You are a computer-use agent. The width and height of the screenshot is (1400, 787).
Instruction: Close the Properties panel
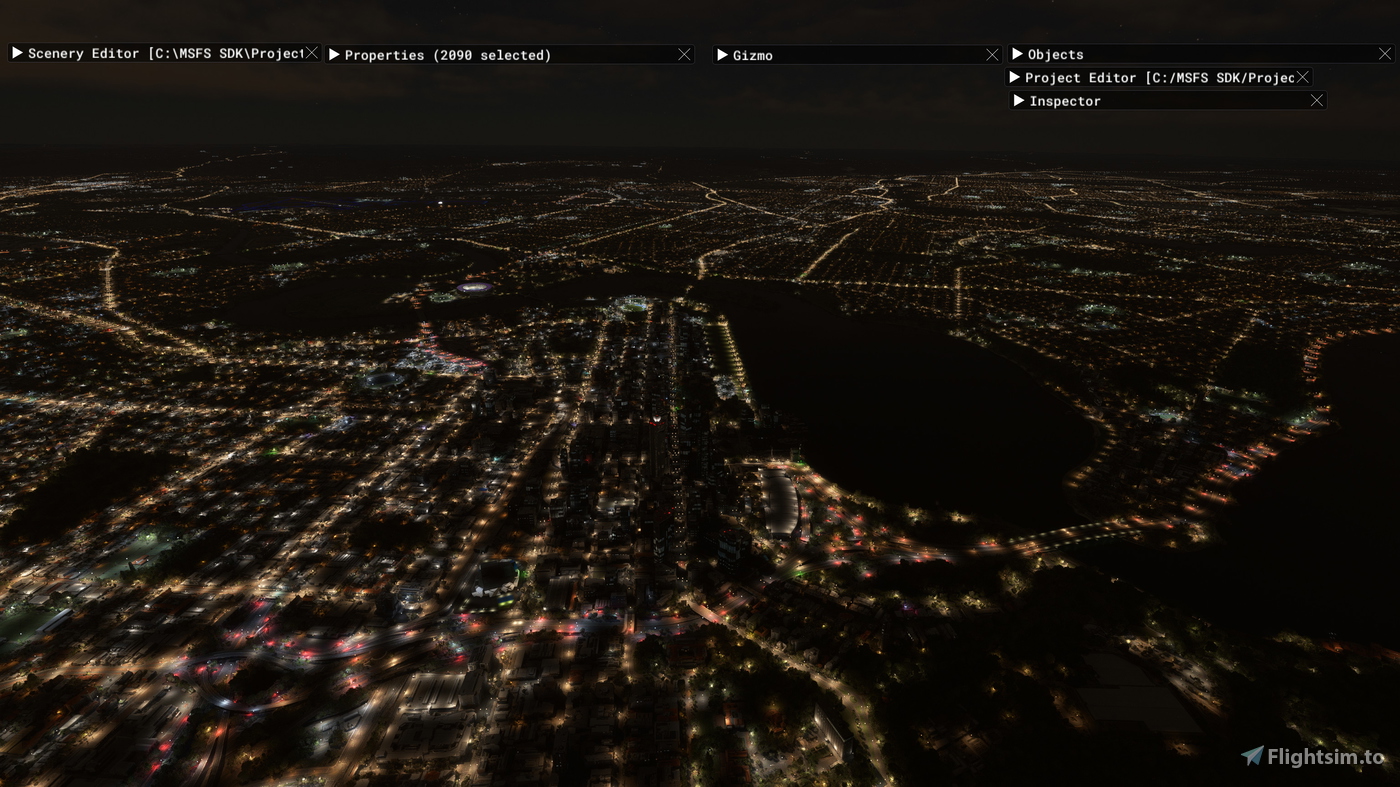coord(684,54)
